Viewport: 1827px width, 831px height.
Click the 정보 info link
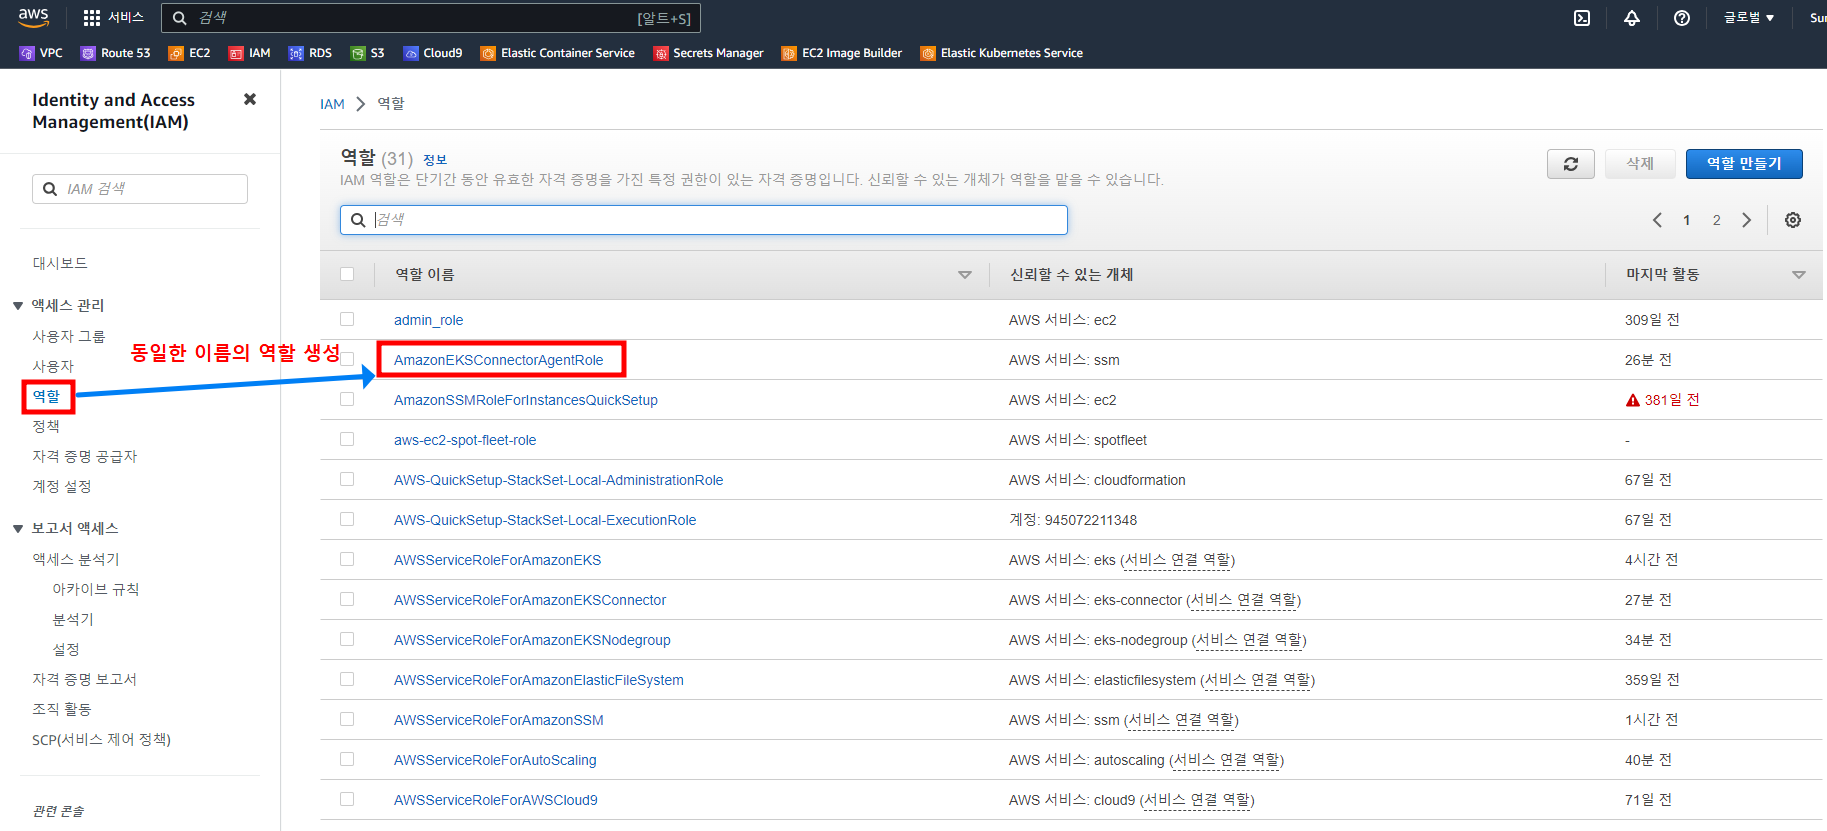435,160
